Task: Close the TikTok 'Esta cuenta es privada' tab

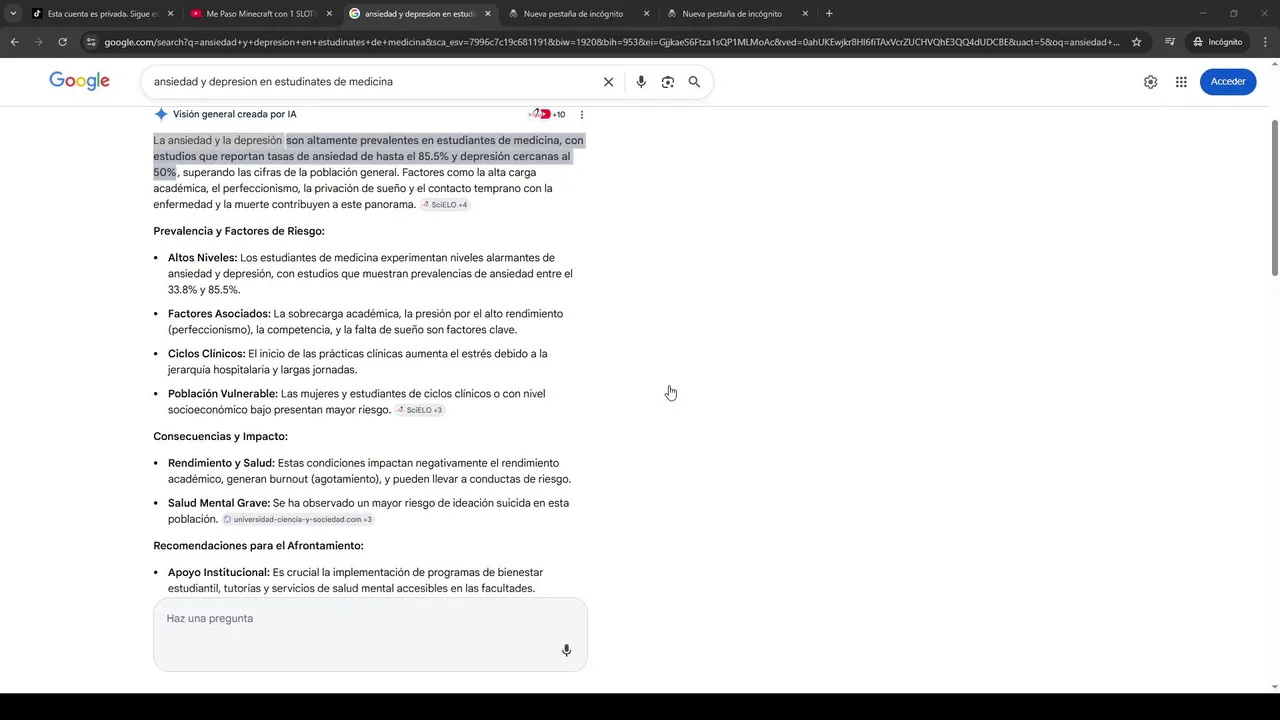Action: (170, 14)
